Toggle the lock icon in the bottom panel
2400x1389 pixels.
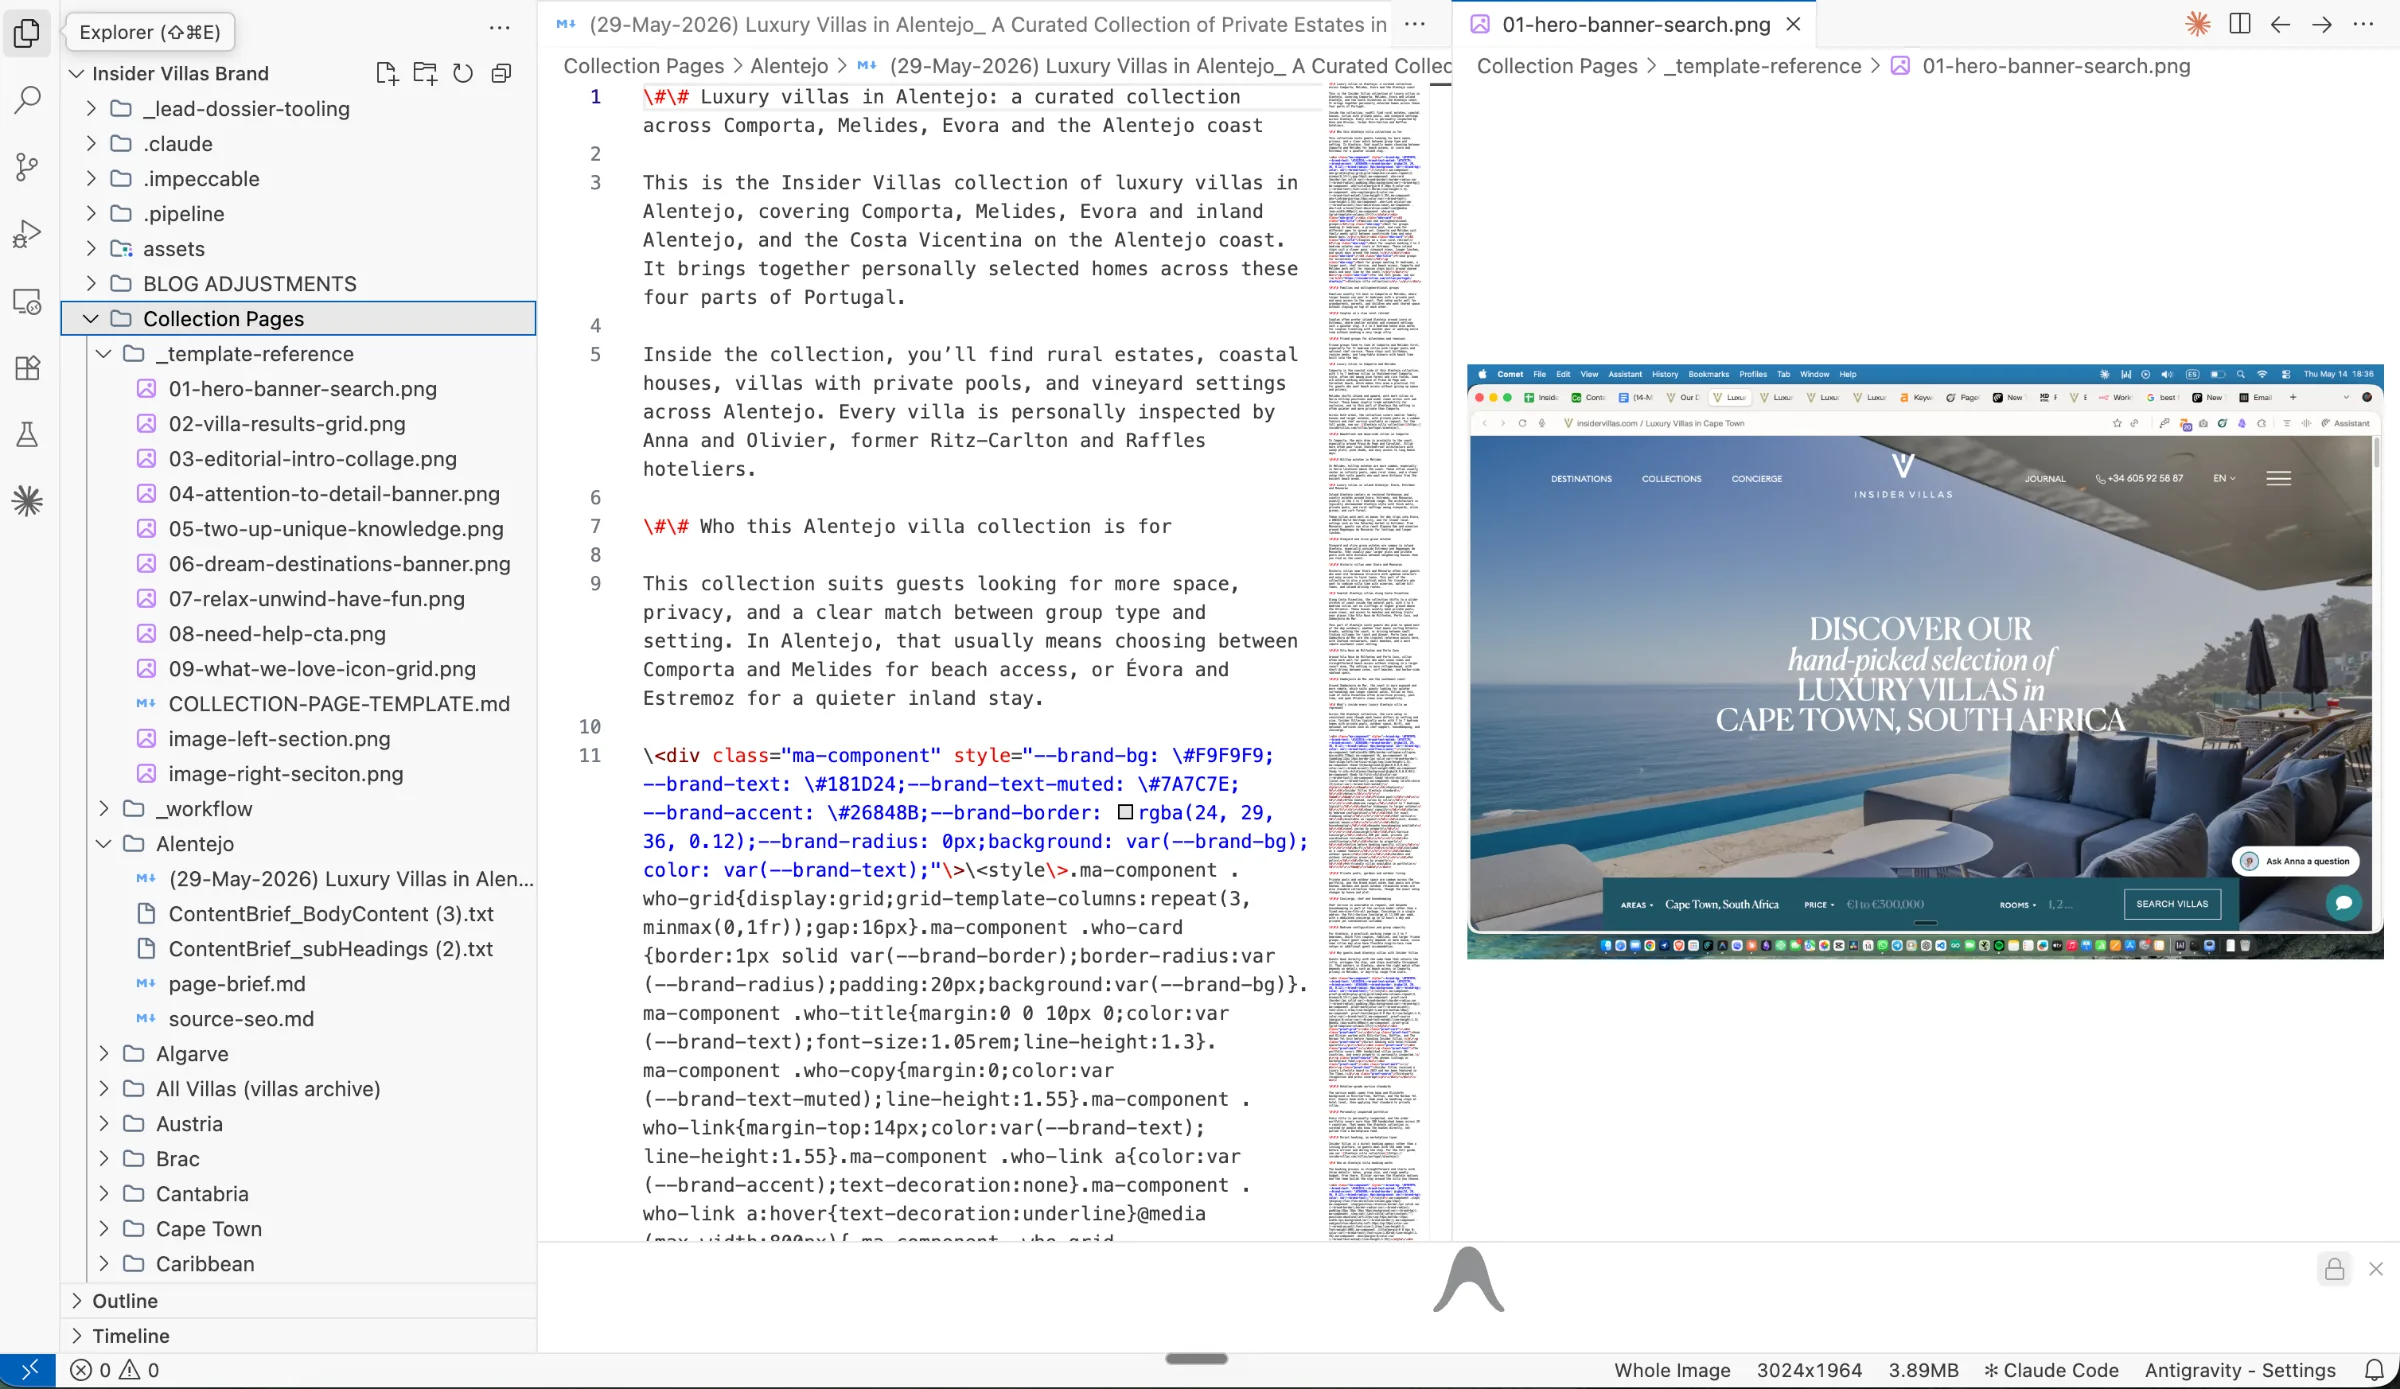[x=2334, y=1269]
